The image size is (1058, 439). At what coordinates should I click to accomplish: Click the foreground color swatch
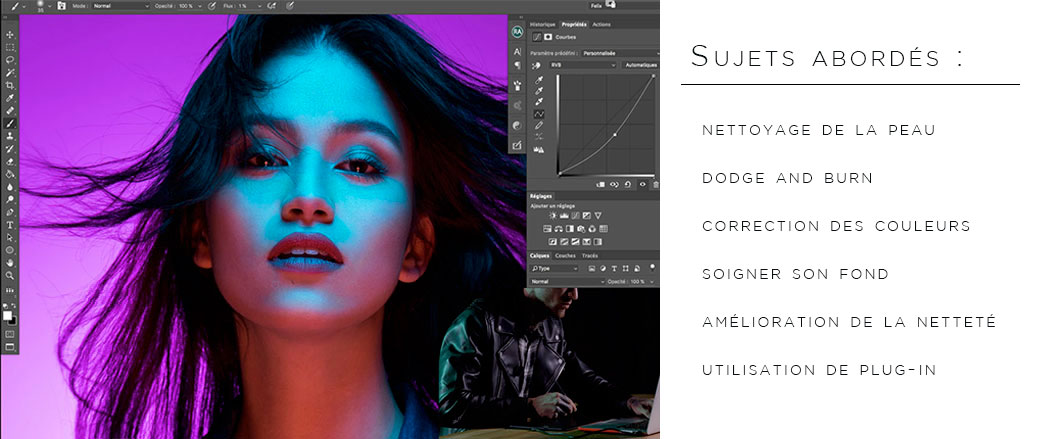8,316
